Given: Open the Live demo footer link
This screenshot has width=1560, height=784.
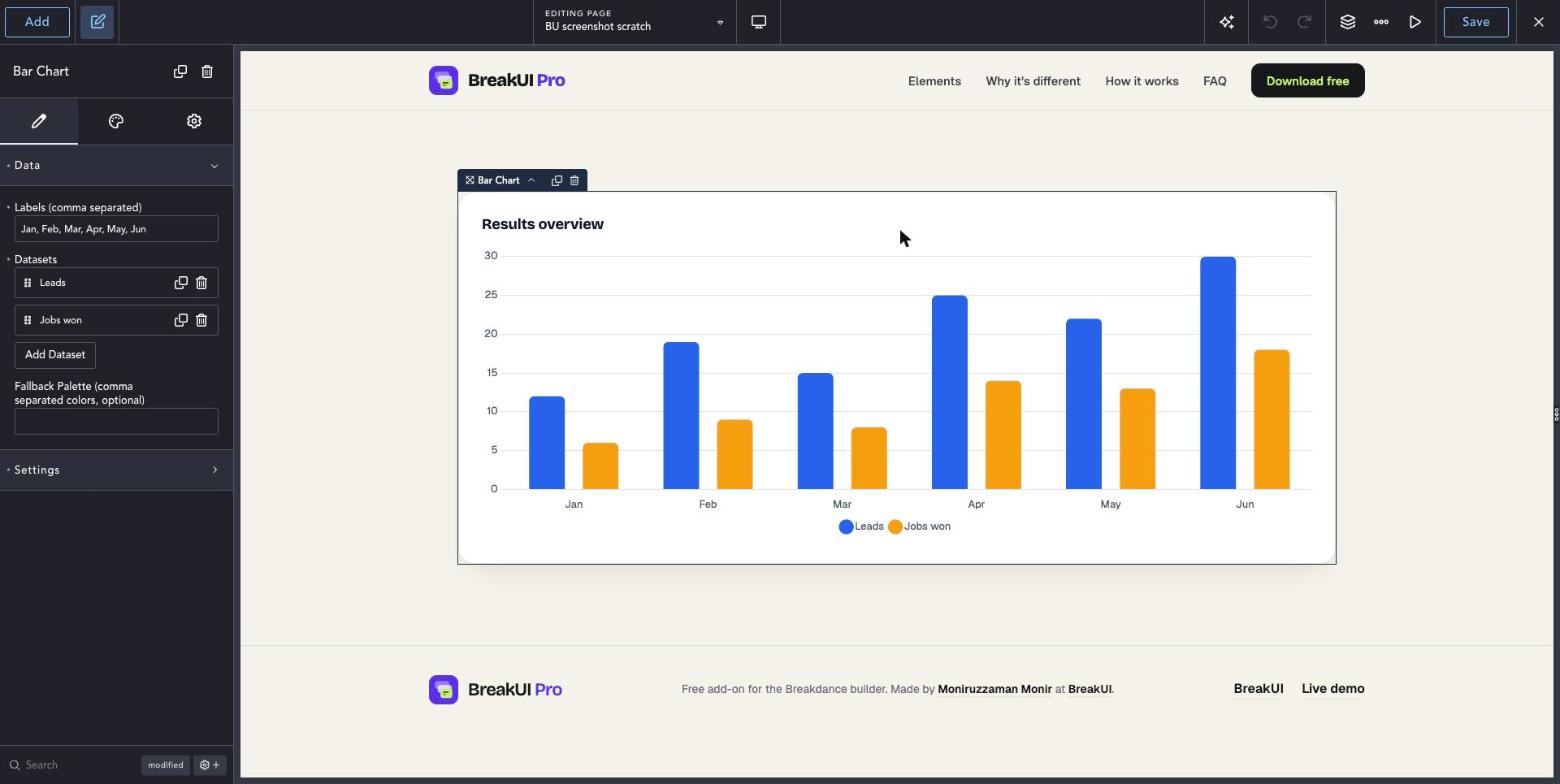Looking at the screenshot, I should click(1333, 689).
